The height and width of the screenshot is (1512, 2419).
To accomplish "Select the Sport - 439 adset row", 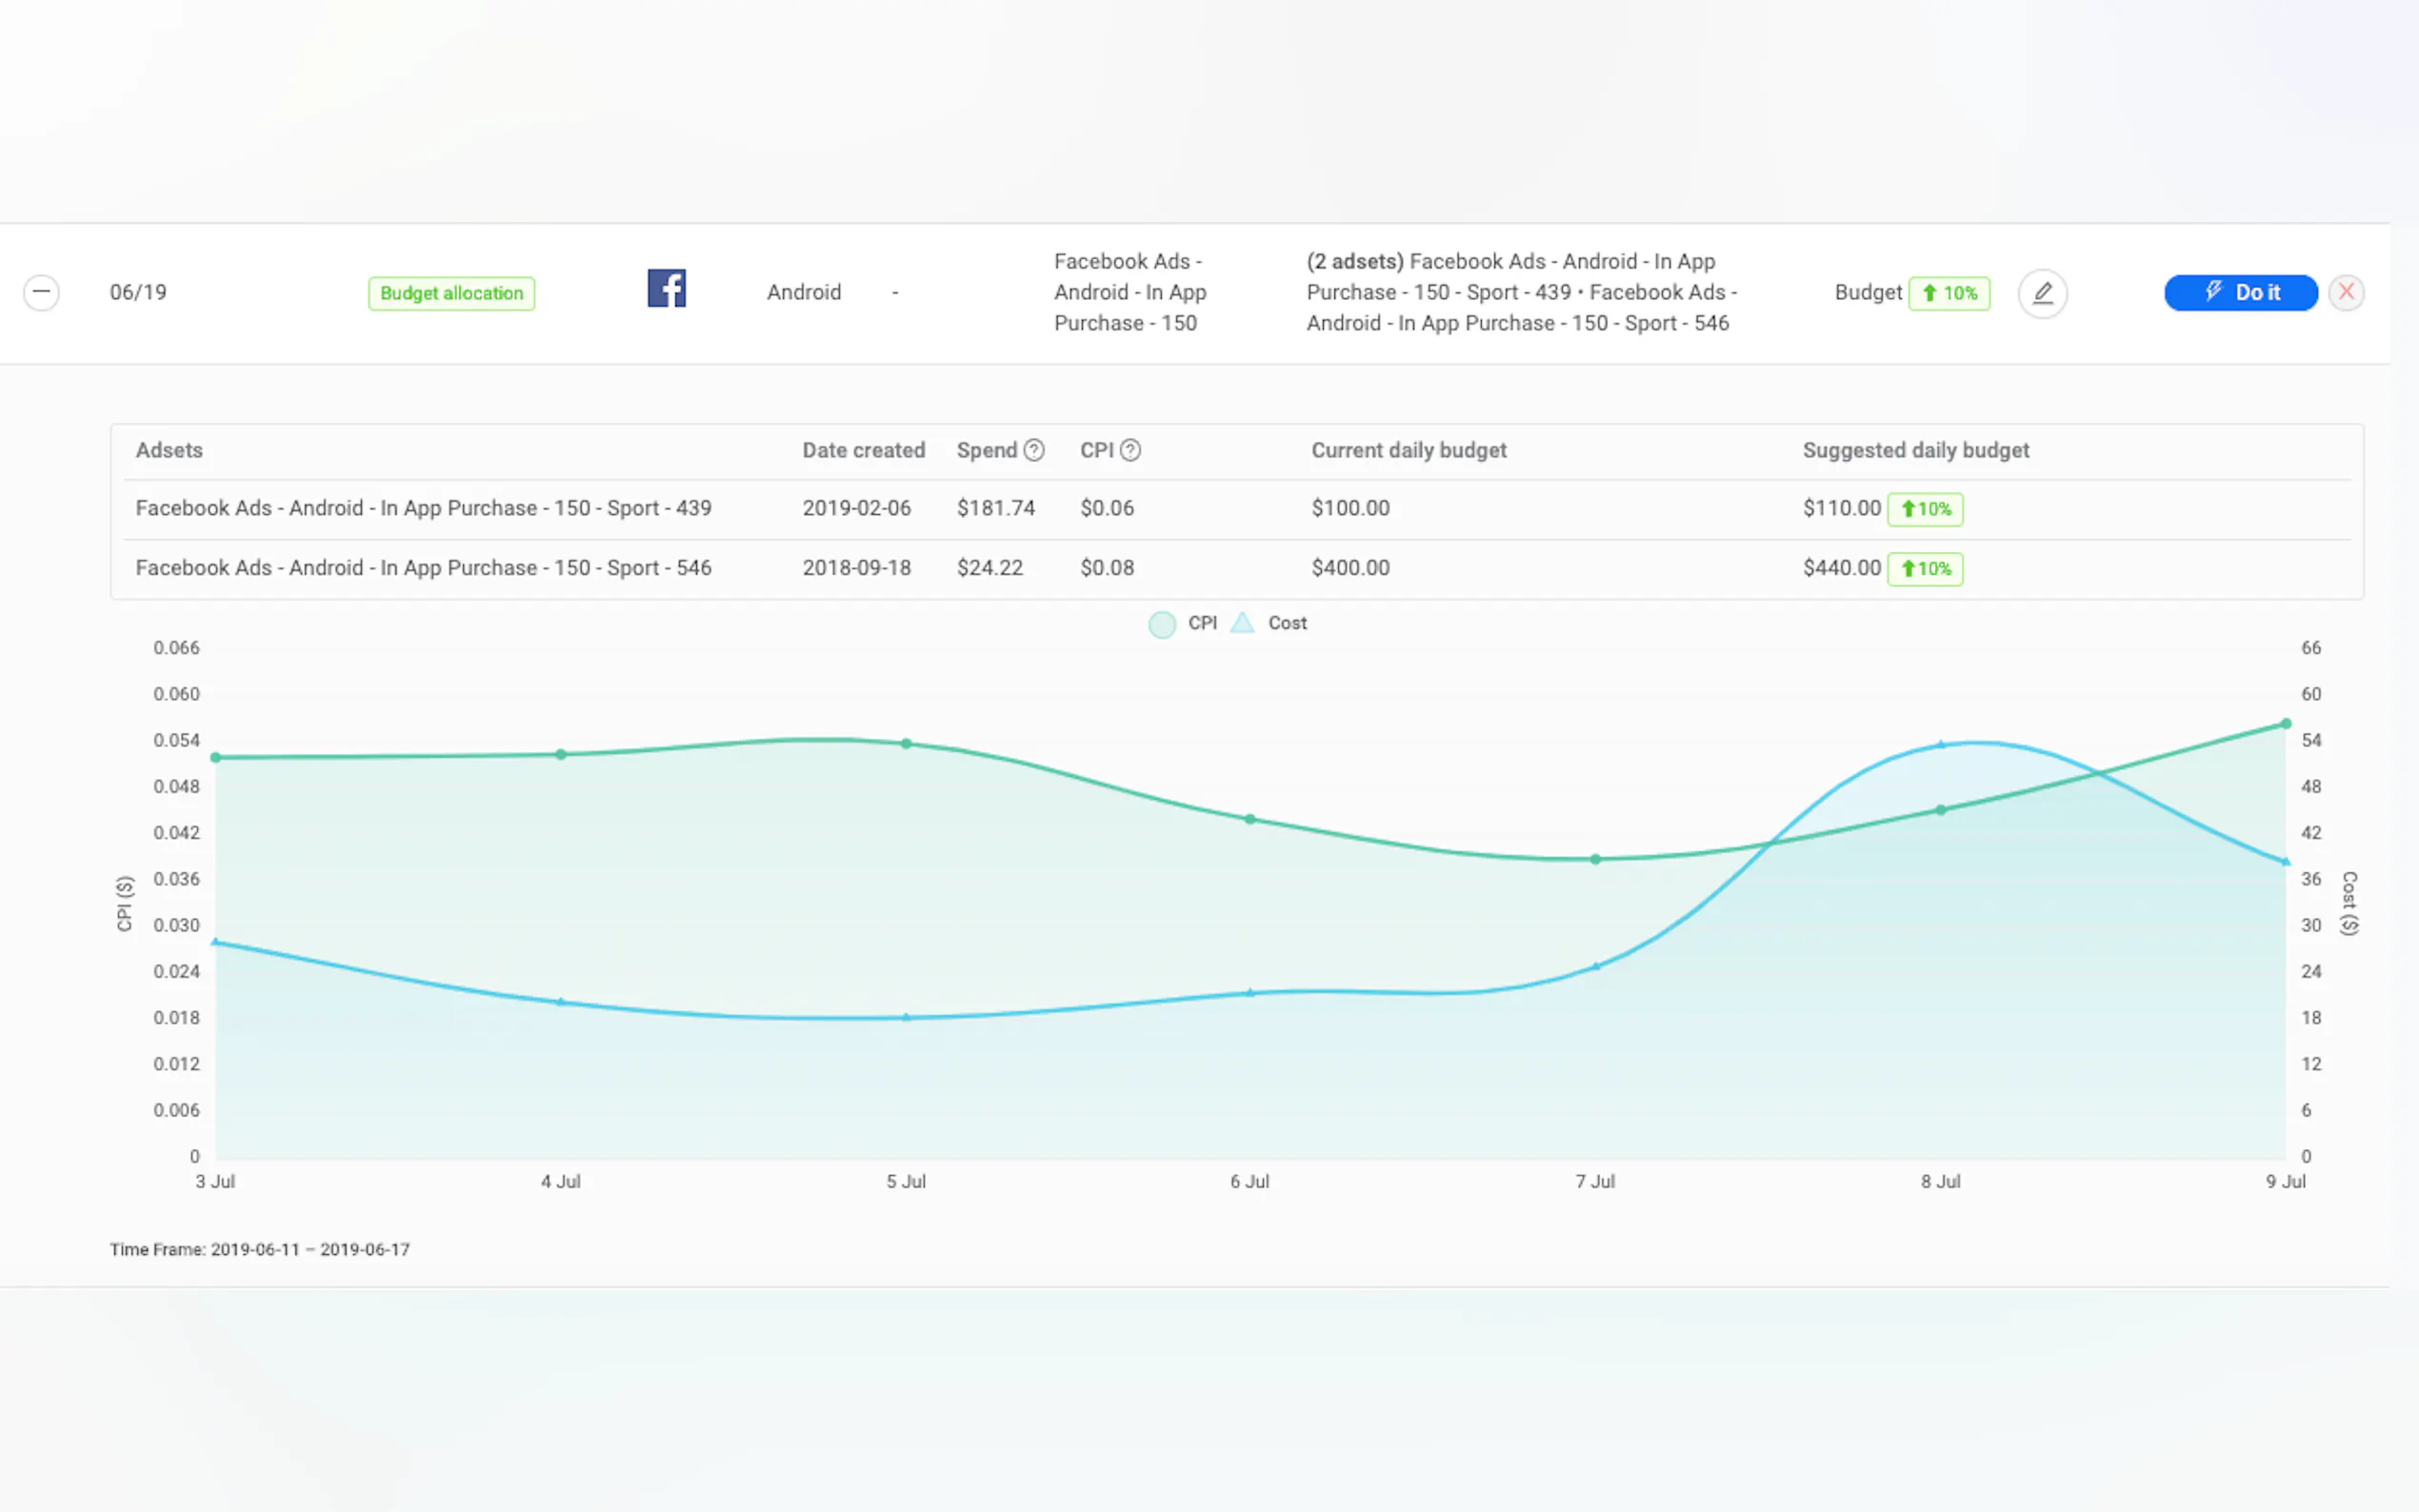I will [423, 508].
